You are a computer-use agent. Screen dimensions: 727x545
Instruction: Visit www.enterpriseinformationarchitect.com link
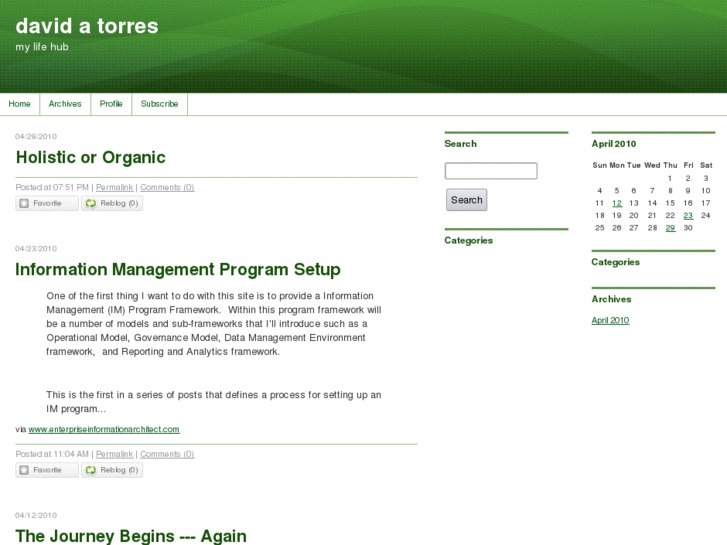104,430
